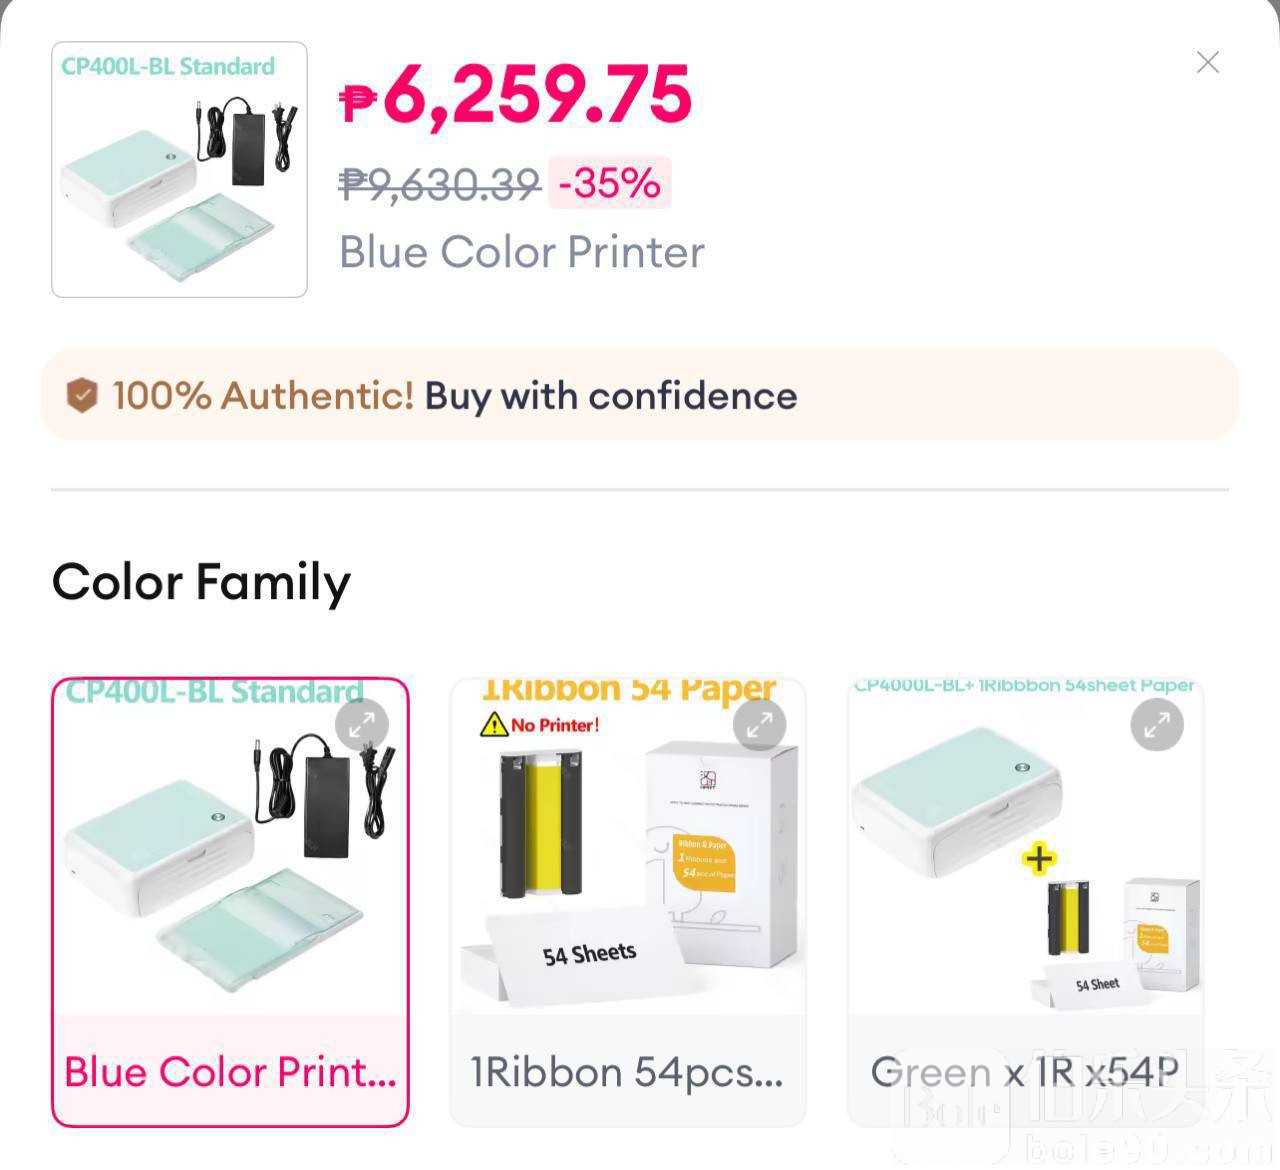
Task: Select the 1Ribbon 54pcs variant
Action: click(x=628, y=902)
